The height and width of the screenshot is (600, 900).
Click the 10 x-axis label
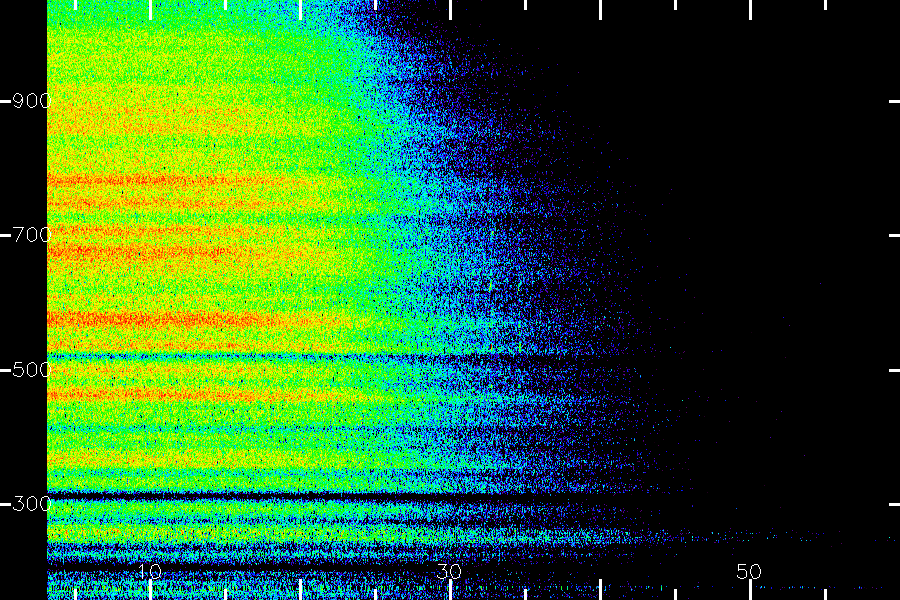[149, 571]
